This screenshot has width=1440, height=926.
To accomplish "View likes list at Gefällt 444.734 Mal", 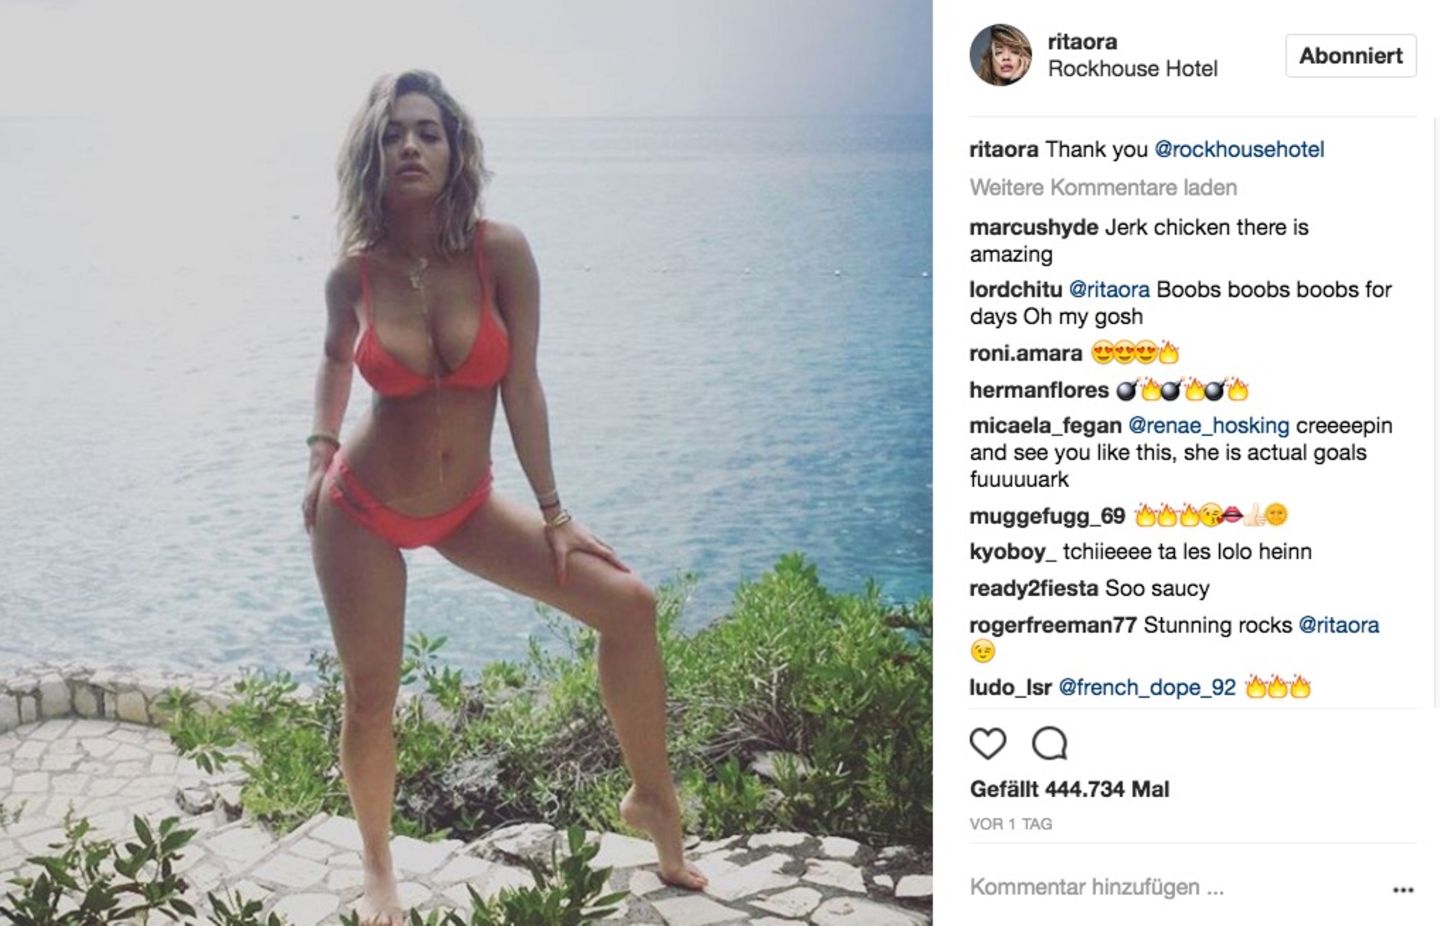I will [x=1069, y=790].
